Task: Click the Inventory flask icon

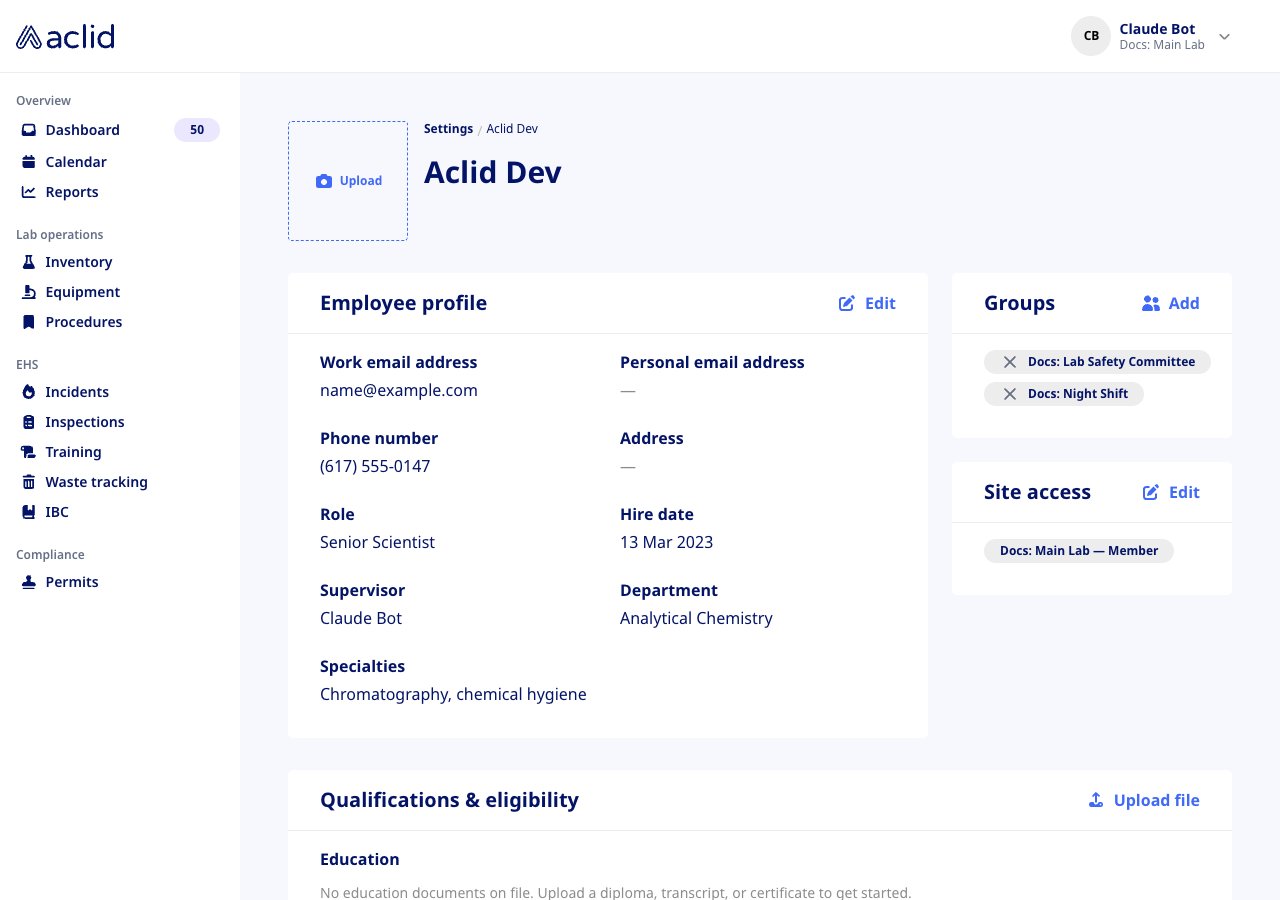Action: point(29,262)
